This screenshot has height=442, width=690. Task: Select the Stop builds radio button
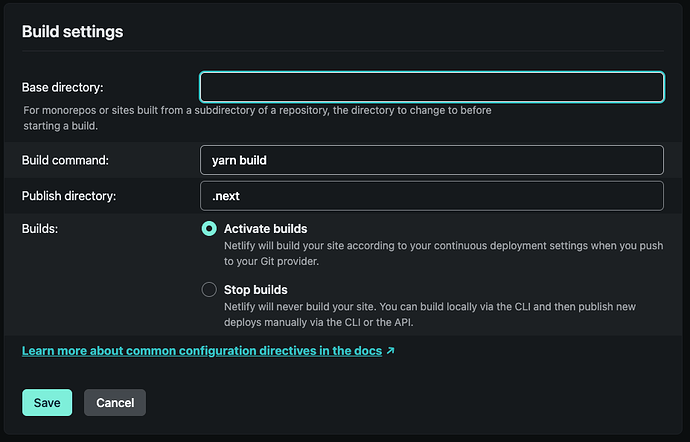(209, 290)
